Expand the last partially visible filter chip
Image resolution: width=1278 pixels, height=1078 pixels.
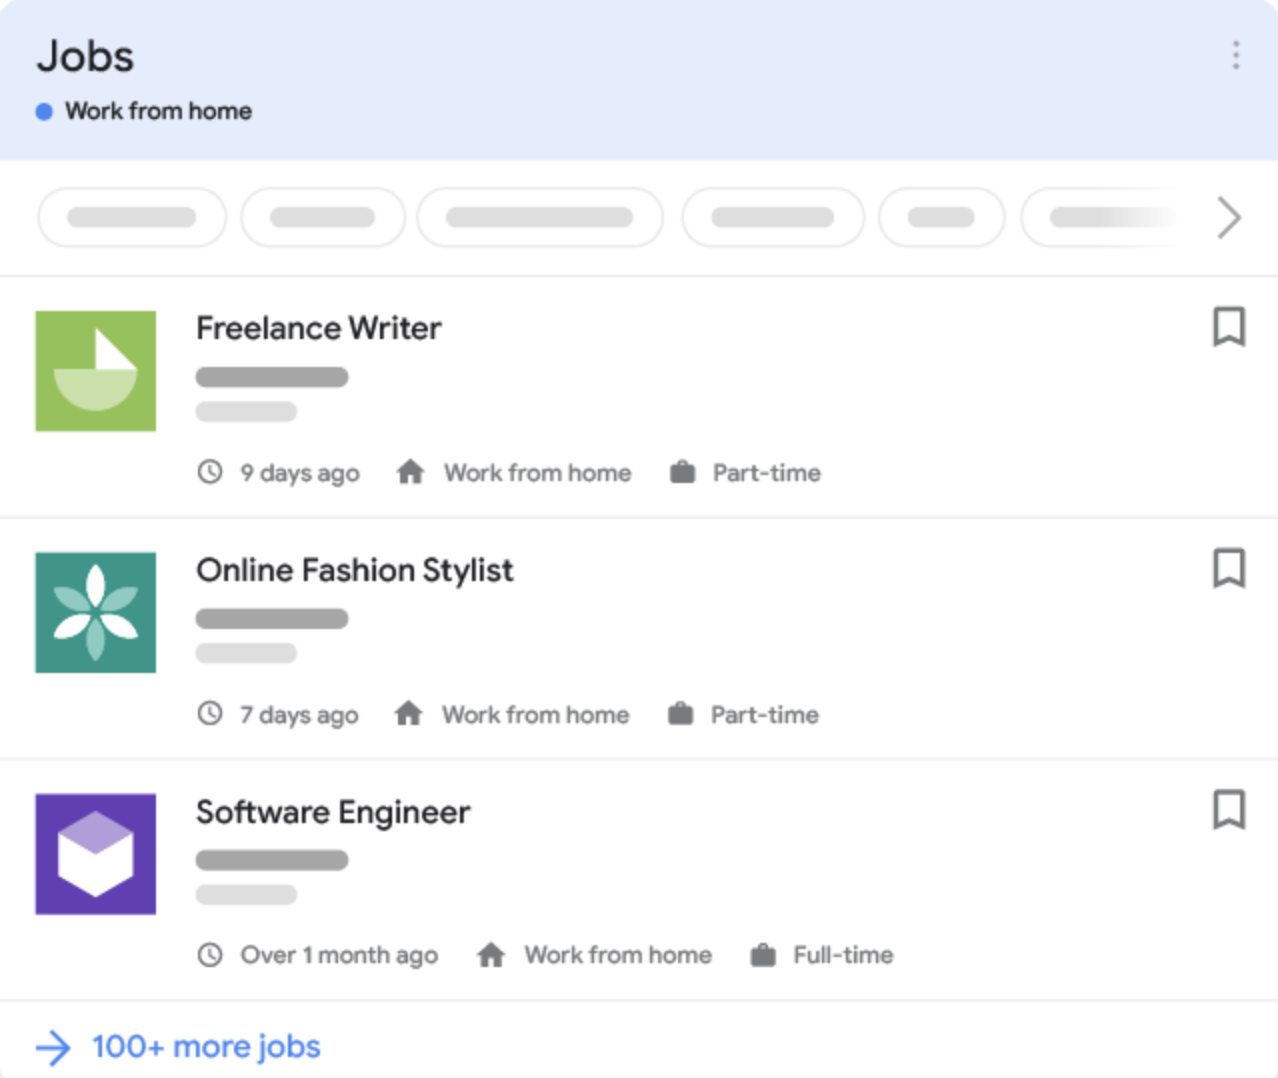[x=1100, y=217]
